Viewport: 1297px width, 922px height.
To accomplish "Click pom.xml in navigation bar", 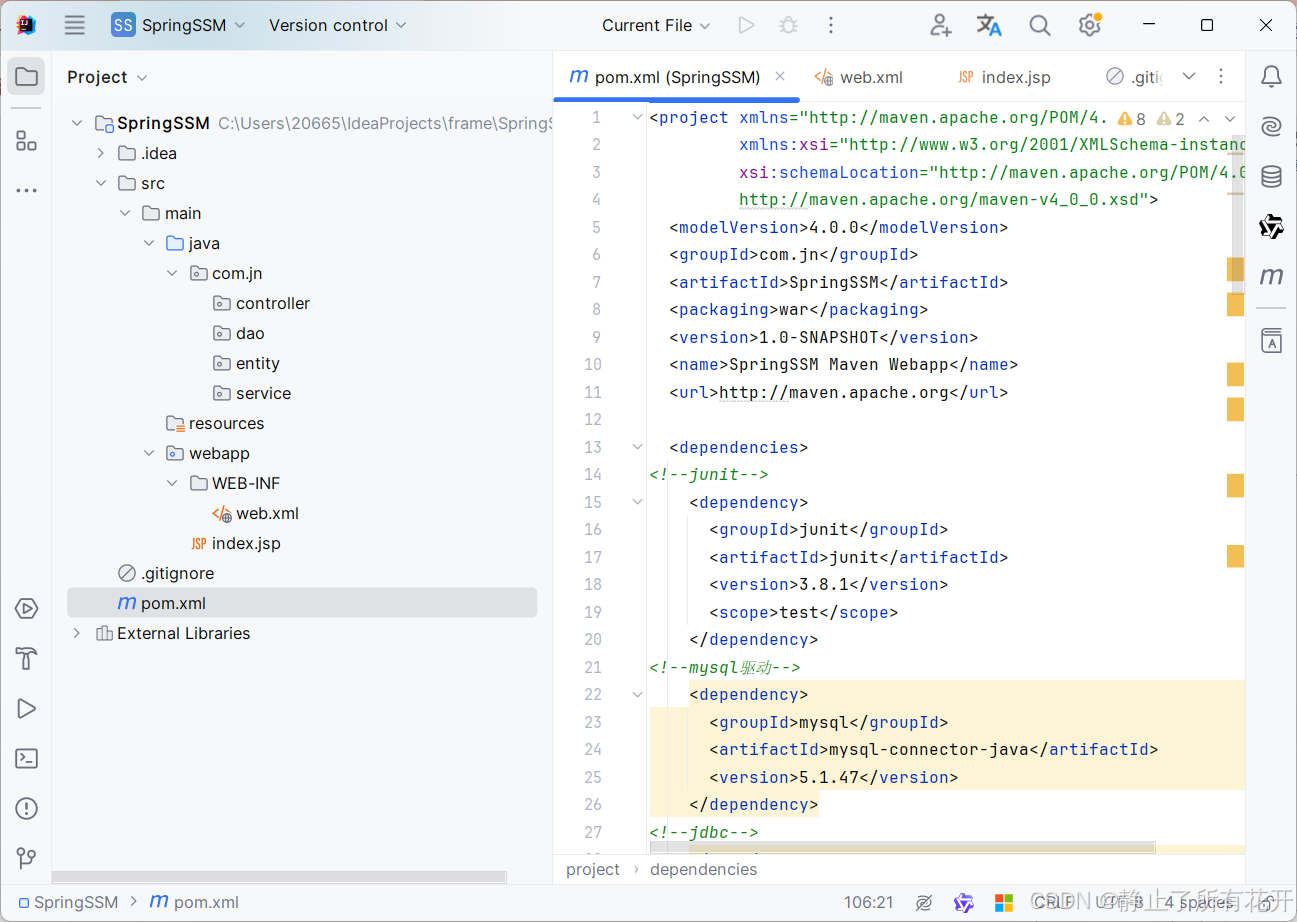I will 194,902.
